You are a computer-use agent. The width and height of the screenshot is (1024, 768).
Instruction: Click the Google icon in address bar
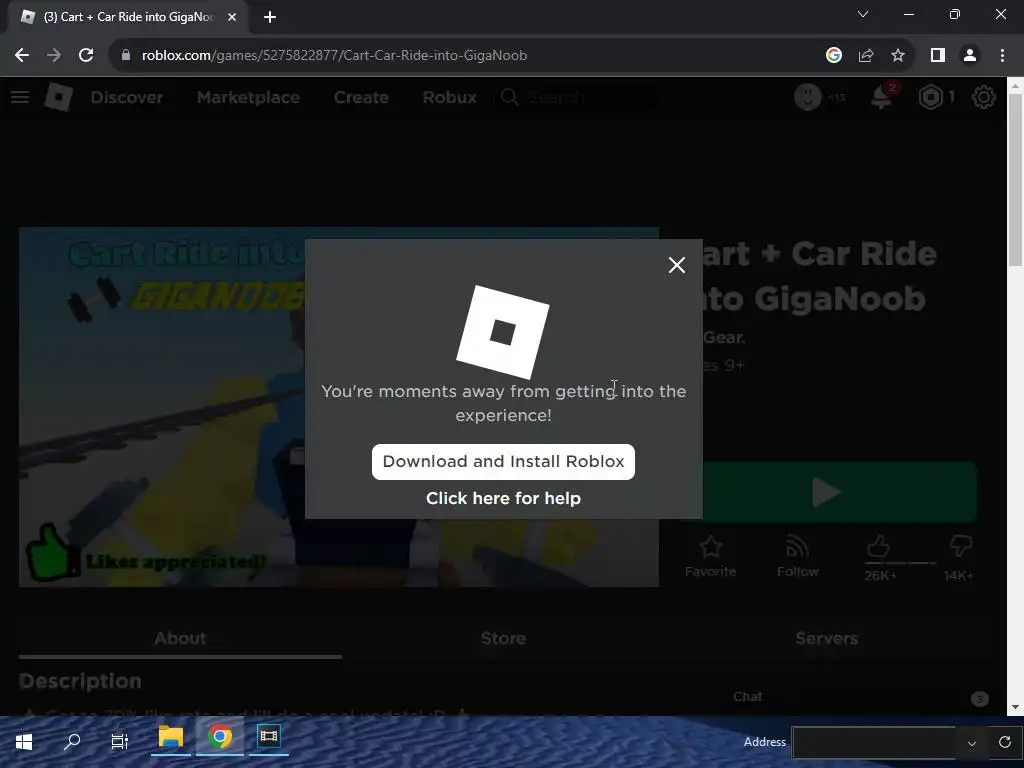[x=833, y=56]
